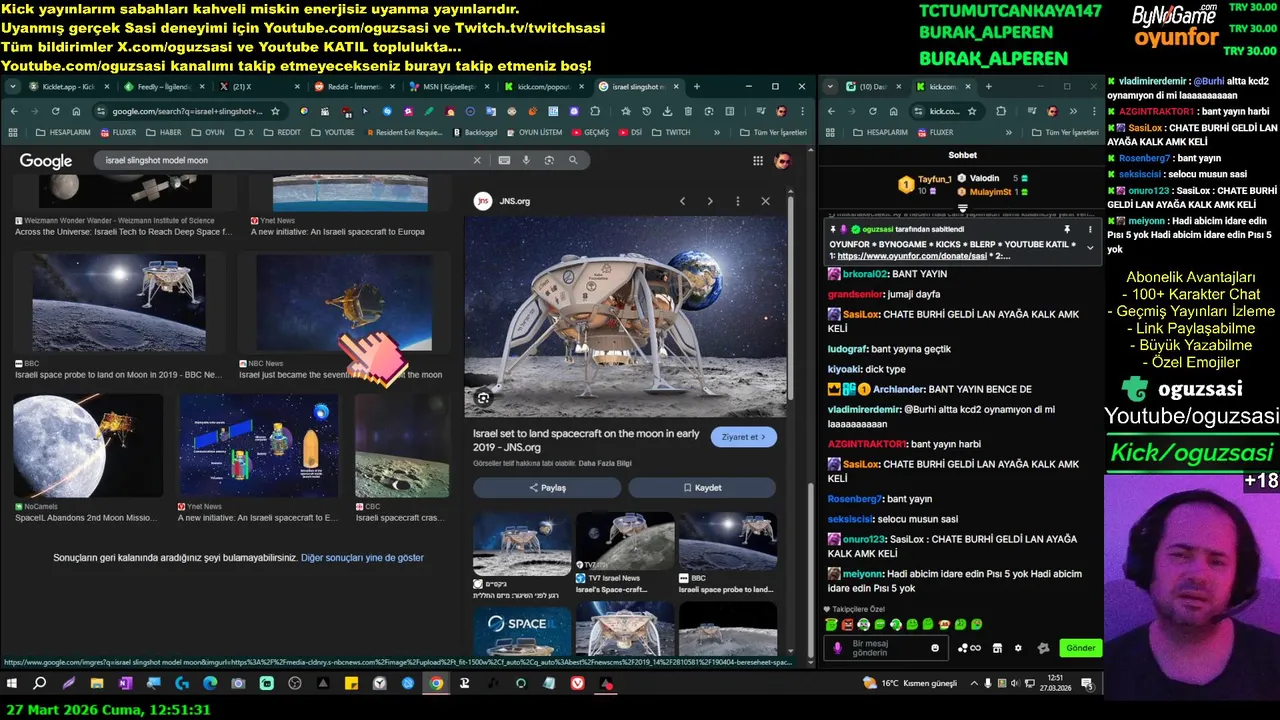Click the microphone chat identity icon
This screenshot has height=720, width=1280.
coord(838,648)
